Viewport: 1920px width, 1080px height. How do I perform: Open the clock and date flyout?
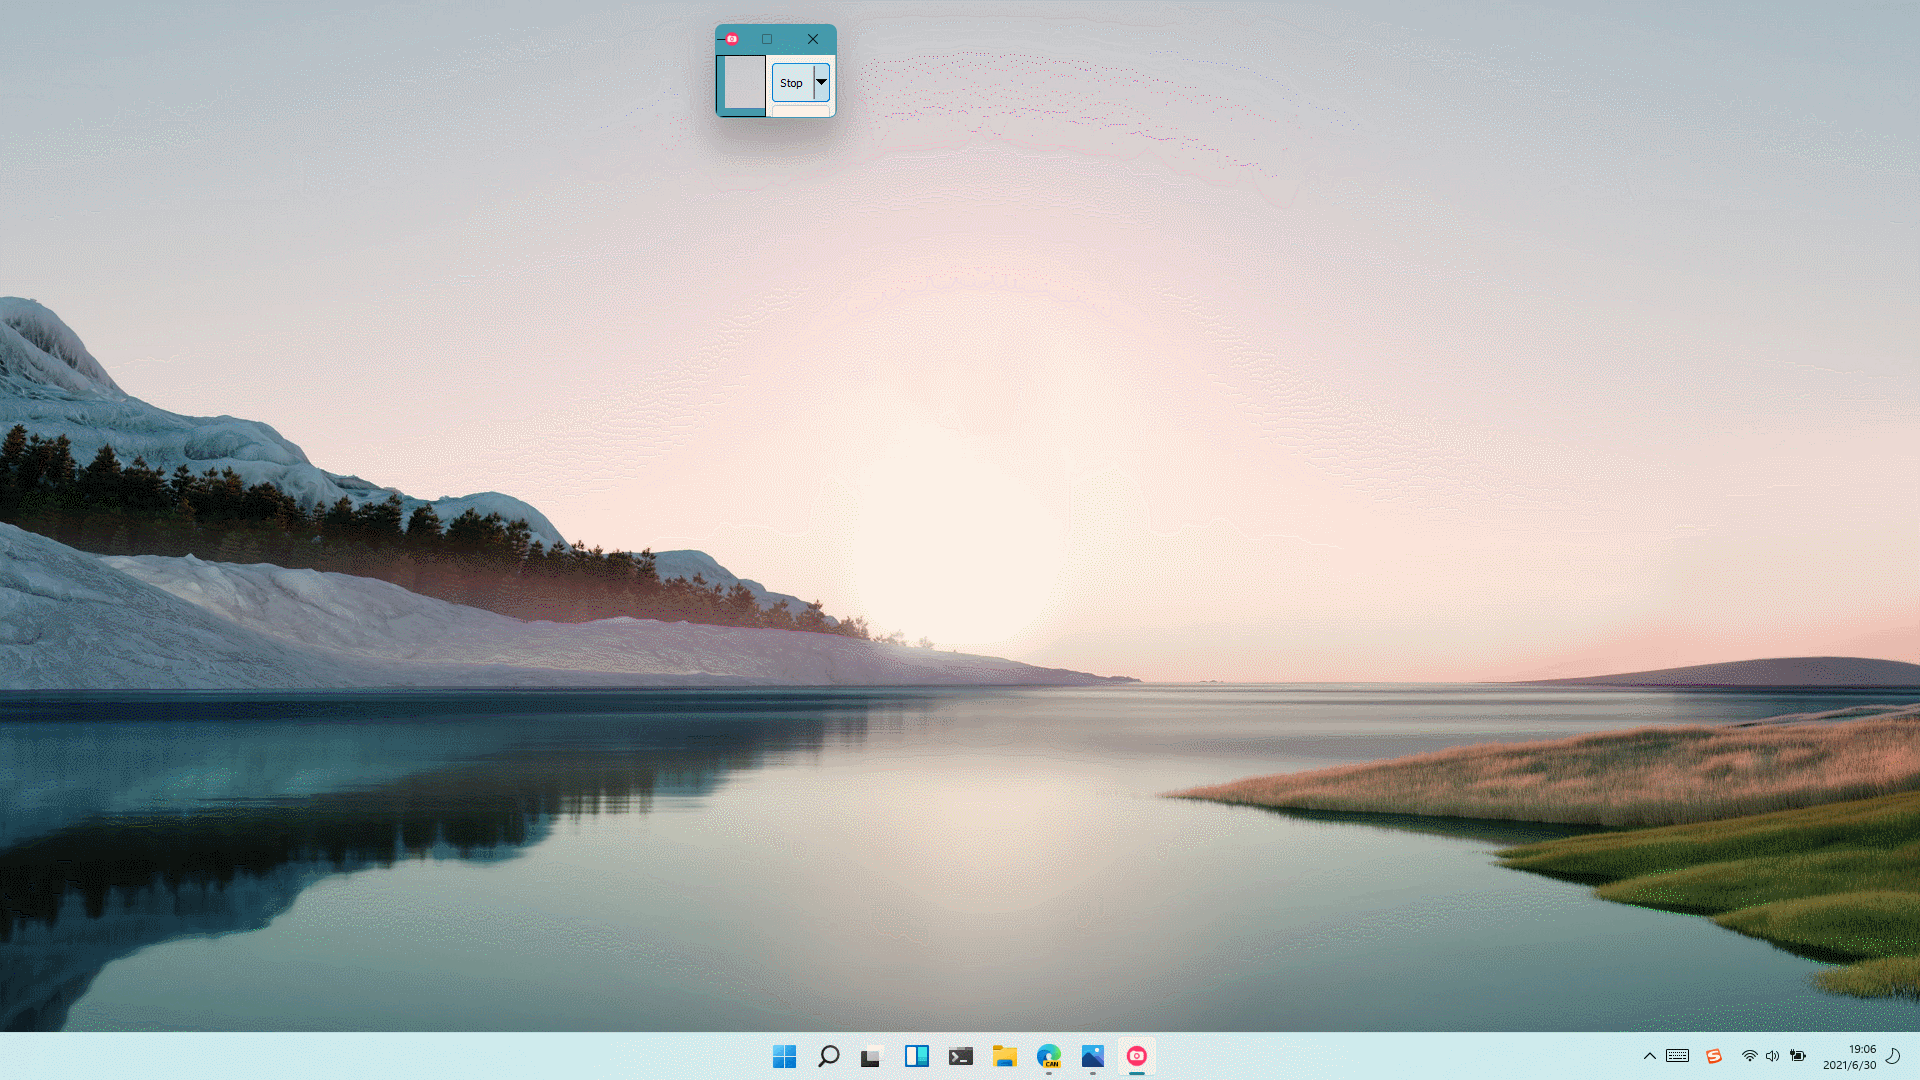click(x=1849, y=1057)
